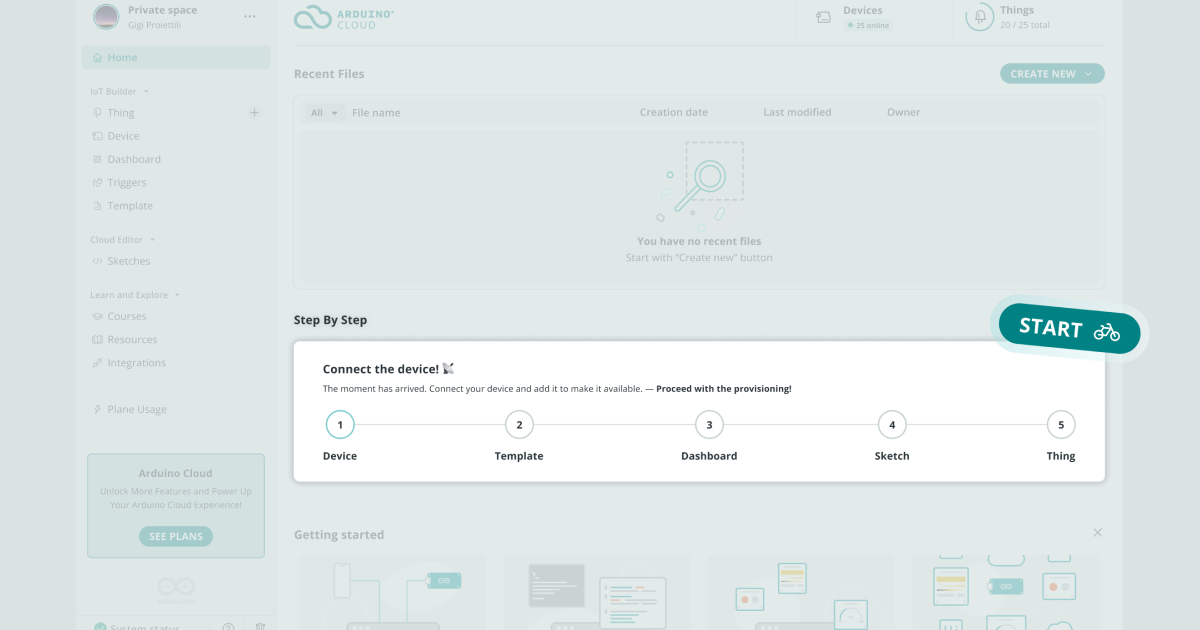Click the Plane Usage lightning icon
Screen dimensions: 1200x630
[x=97, y=409]
